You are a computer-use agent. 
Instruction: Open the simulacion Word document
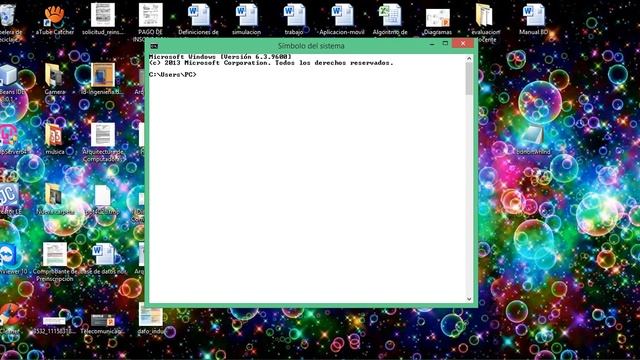[246, 15]
